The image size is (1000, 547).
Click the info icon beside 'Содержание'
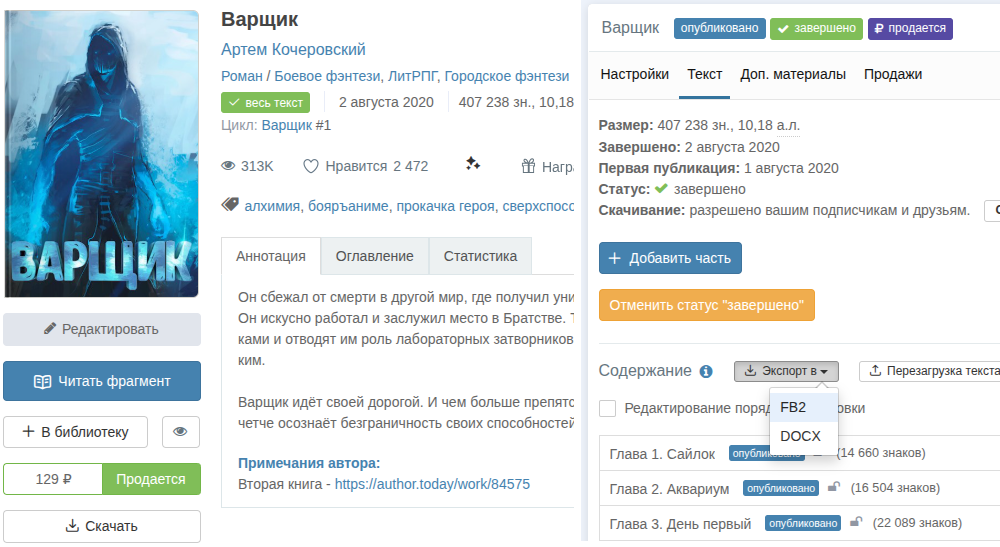point(706,372)
